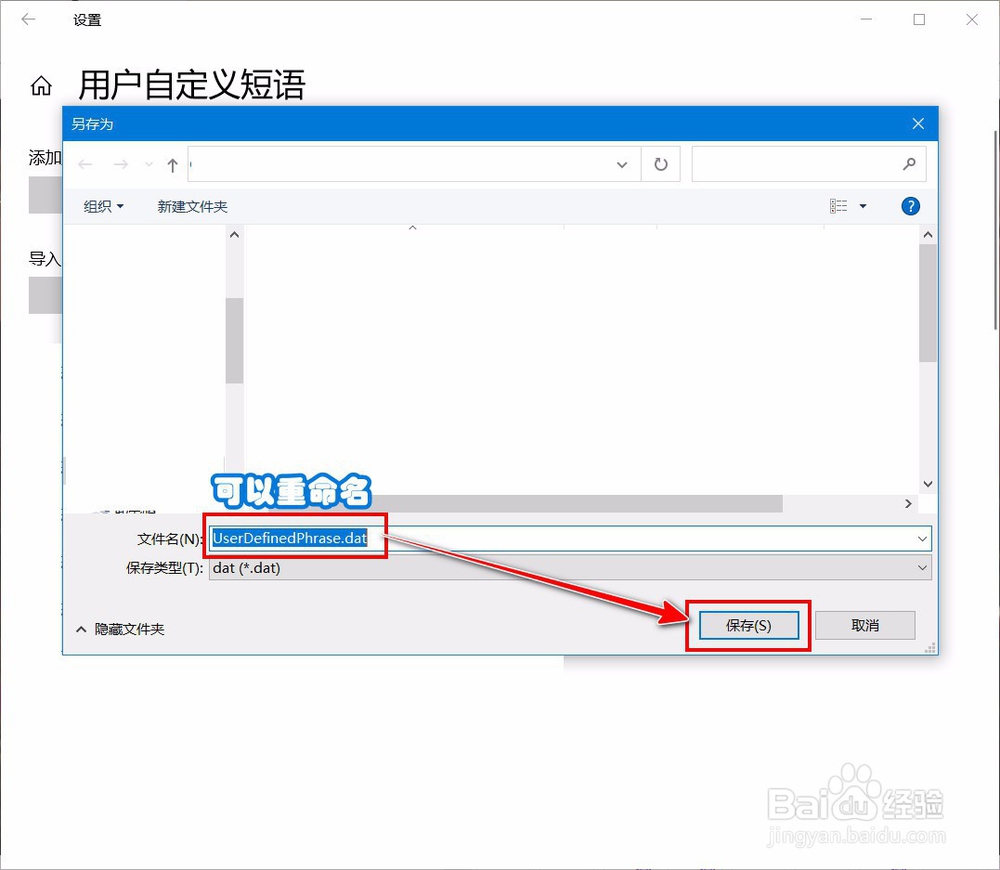Click the Settings window back arrow
This screenshot has height=870, width=1000.
tap(28, 20)
